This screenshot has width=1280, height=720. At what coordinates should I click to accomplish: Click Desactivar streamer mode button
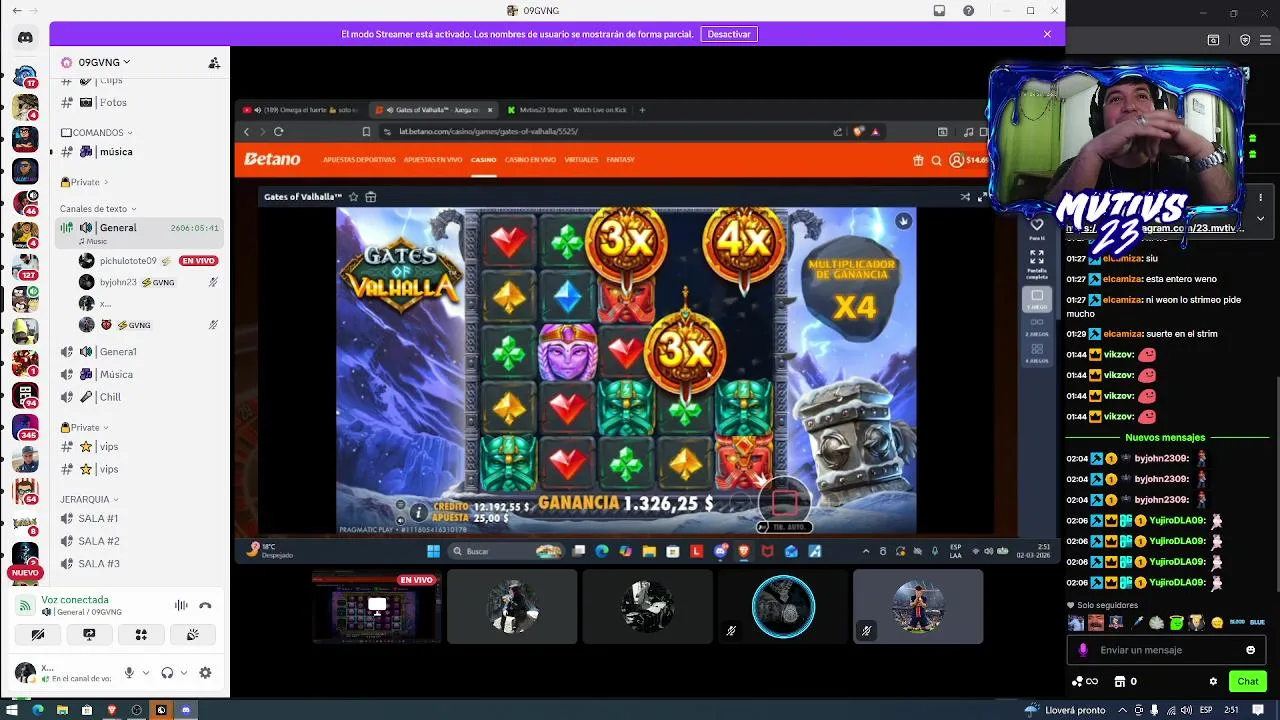tap(729, 34)
